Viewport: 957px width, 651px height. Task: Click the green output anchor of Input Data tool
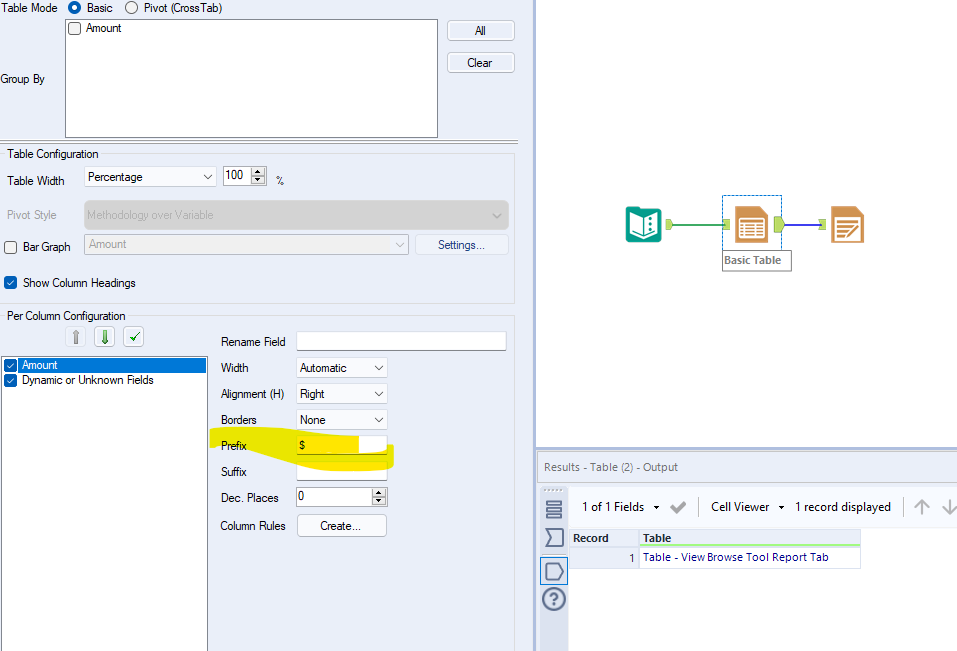[x=669, y=225]
